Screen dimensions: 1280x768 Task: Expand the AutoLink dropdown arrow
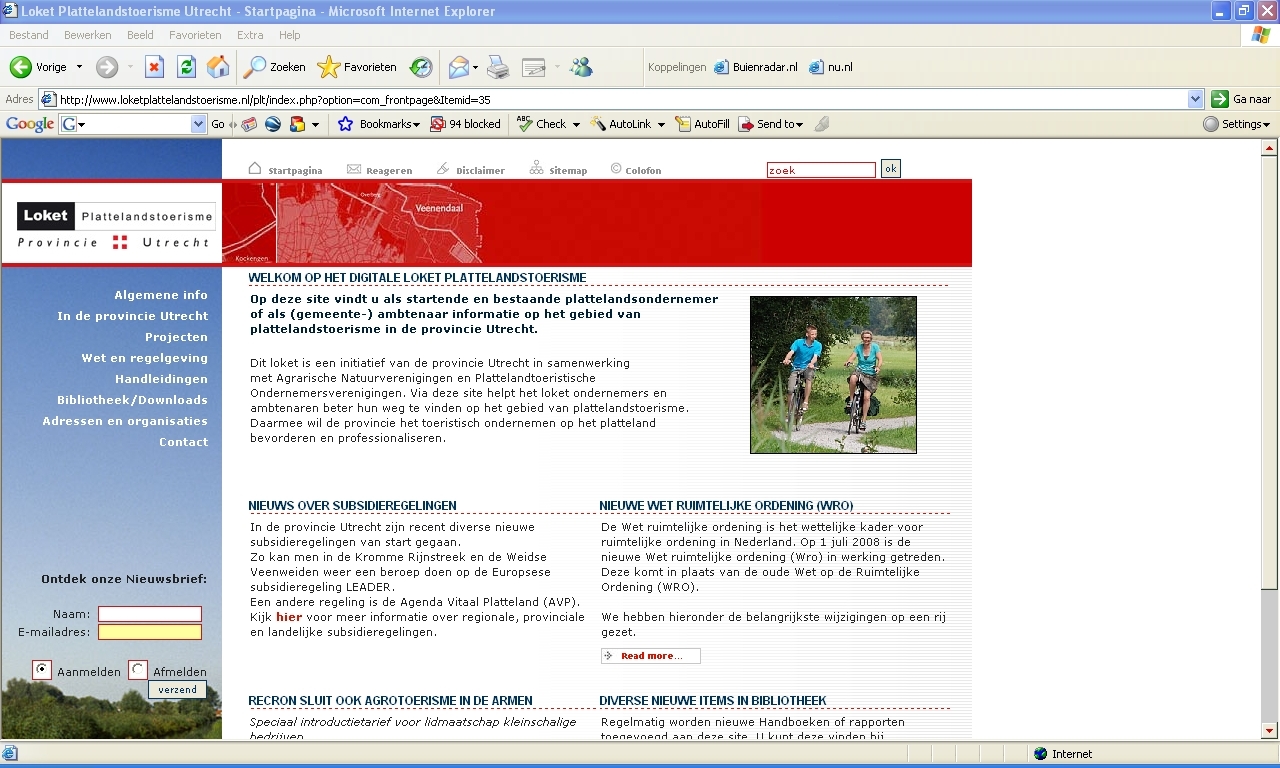click(x=661, y=124)
